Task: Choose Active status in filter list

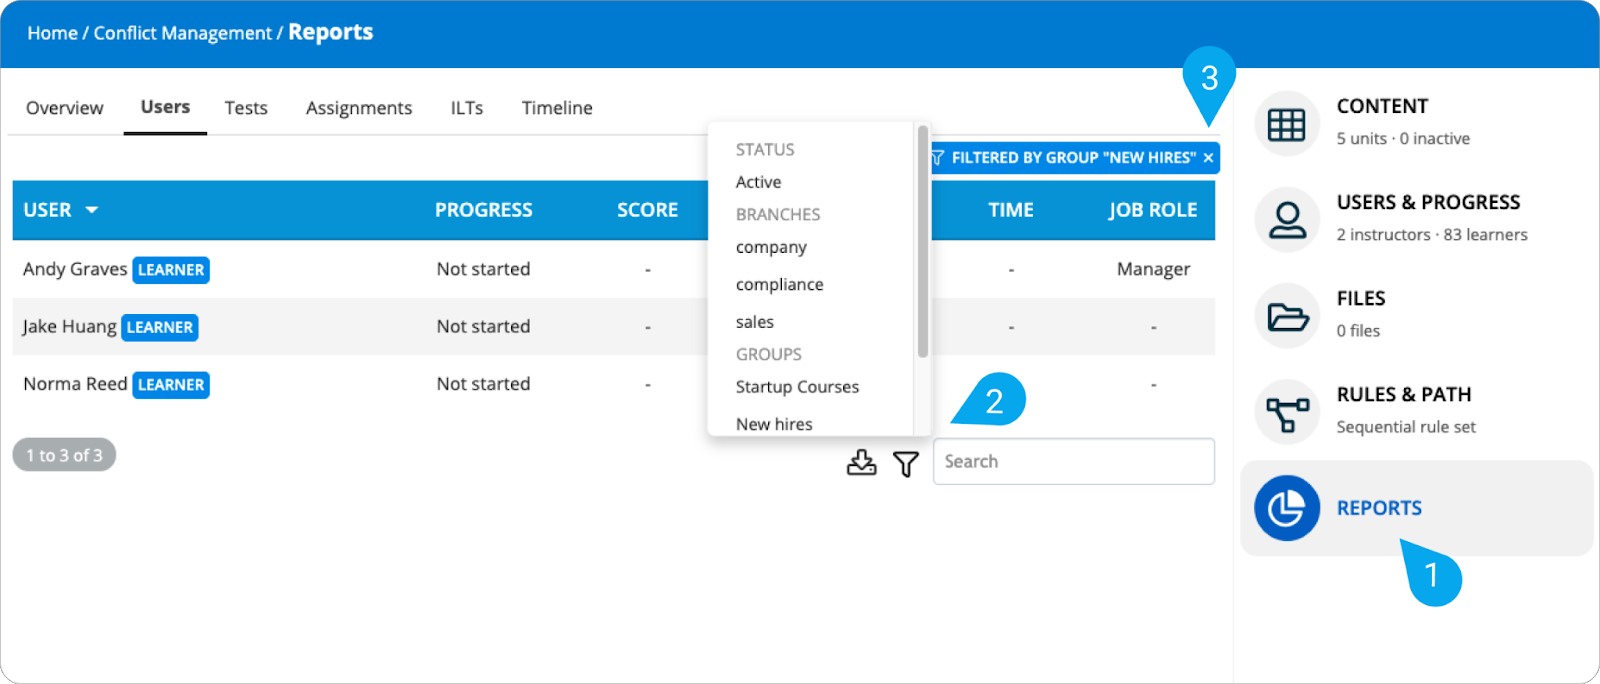Action: [758, 182]
